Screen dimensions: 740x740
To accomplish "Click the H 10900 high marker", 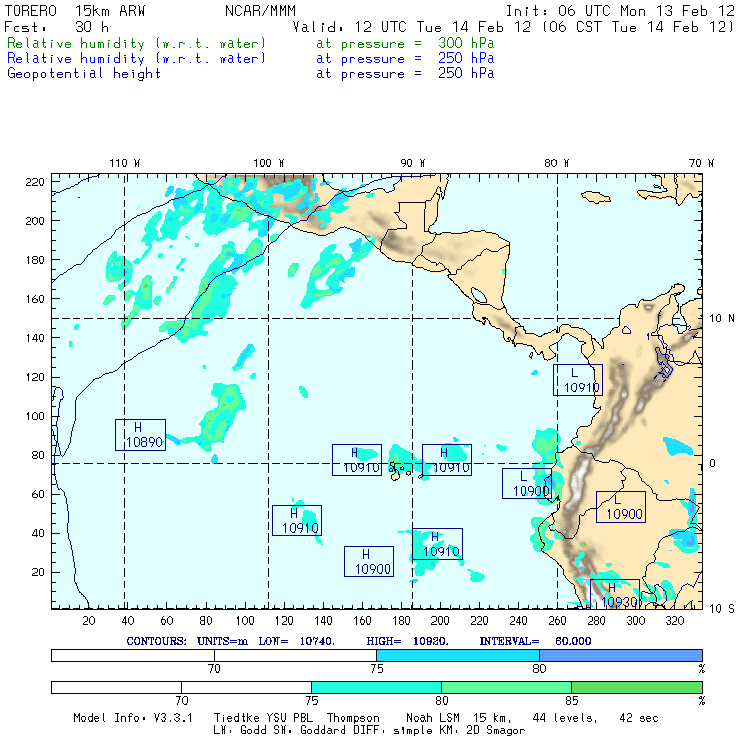I will [x=368, y=561].
